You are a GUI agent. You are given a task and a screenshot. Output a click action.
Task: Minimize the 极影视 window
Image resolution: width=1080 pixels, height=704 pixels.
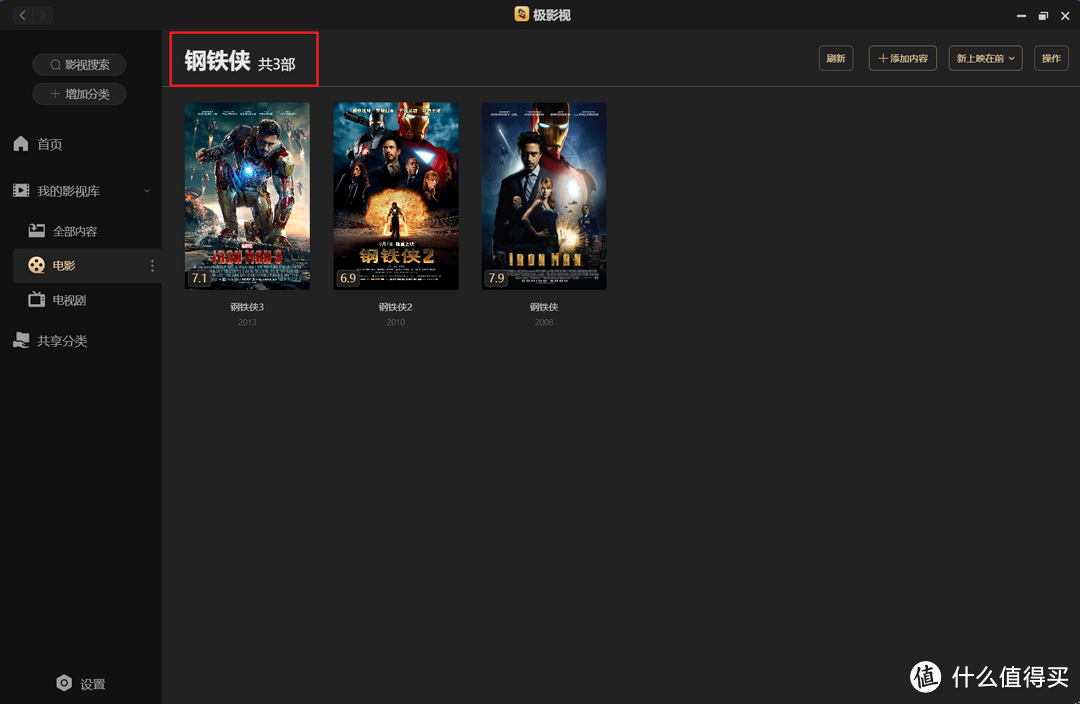pos(1021,15)
